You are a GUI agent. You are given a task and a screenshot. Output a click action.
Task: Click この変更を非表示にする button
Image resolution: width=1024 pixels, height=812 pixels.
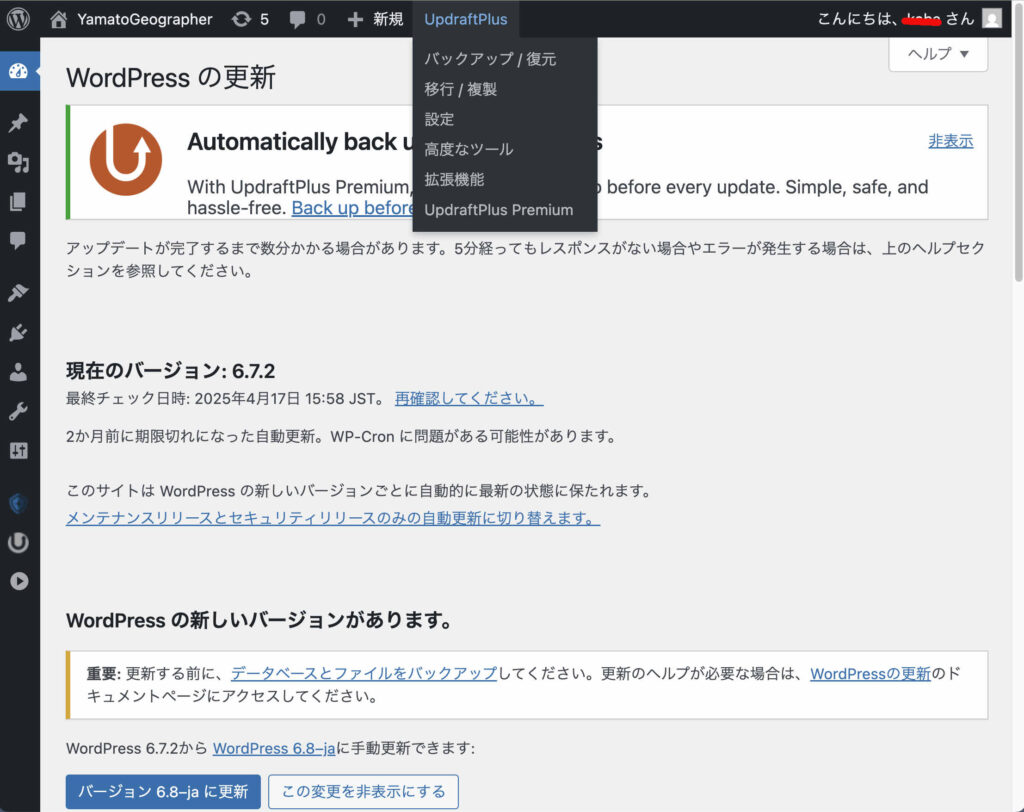point(363,792)
